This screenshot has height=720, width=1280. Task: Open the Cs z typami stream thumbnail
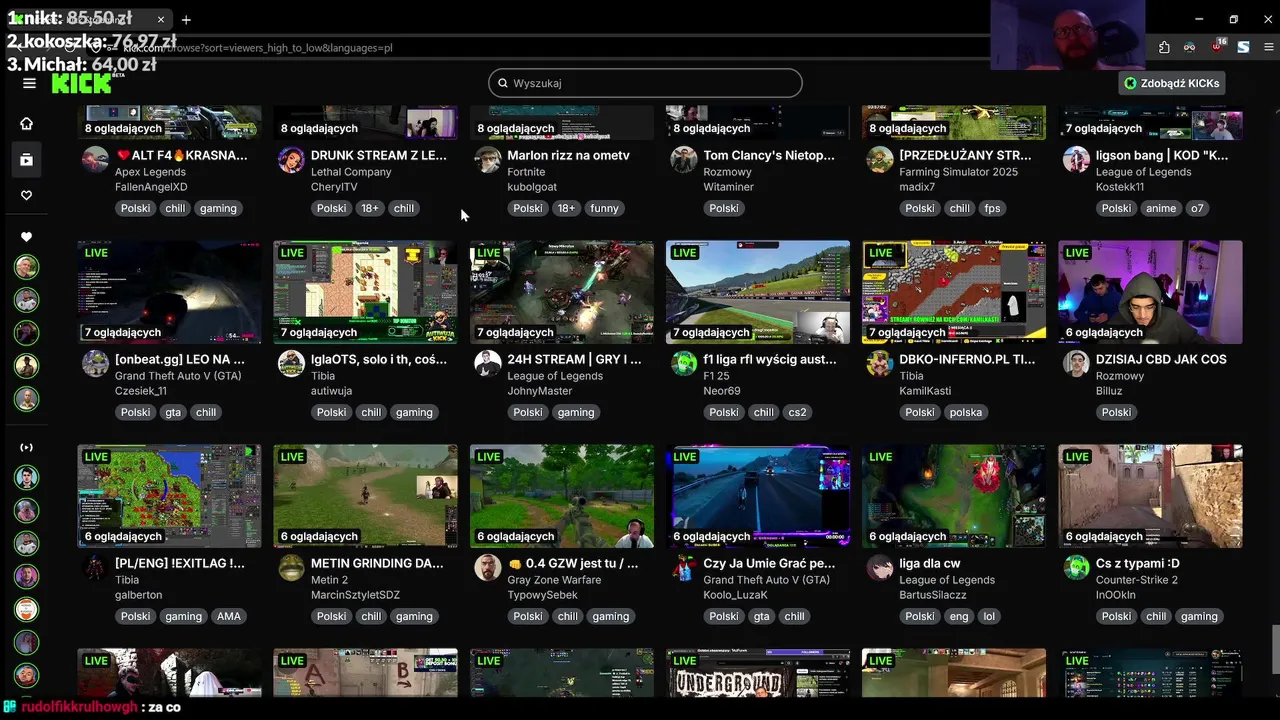pyautogui.click(x=1150, y=496)
